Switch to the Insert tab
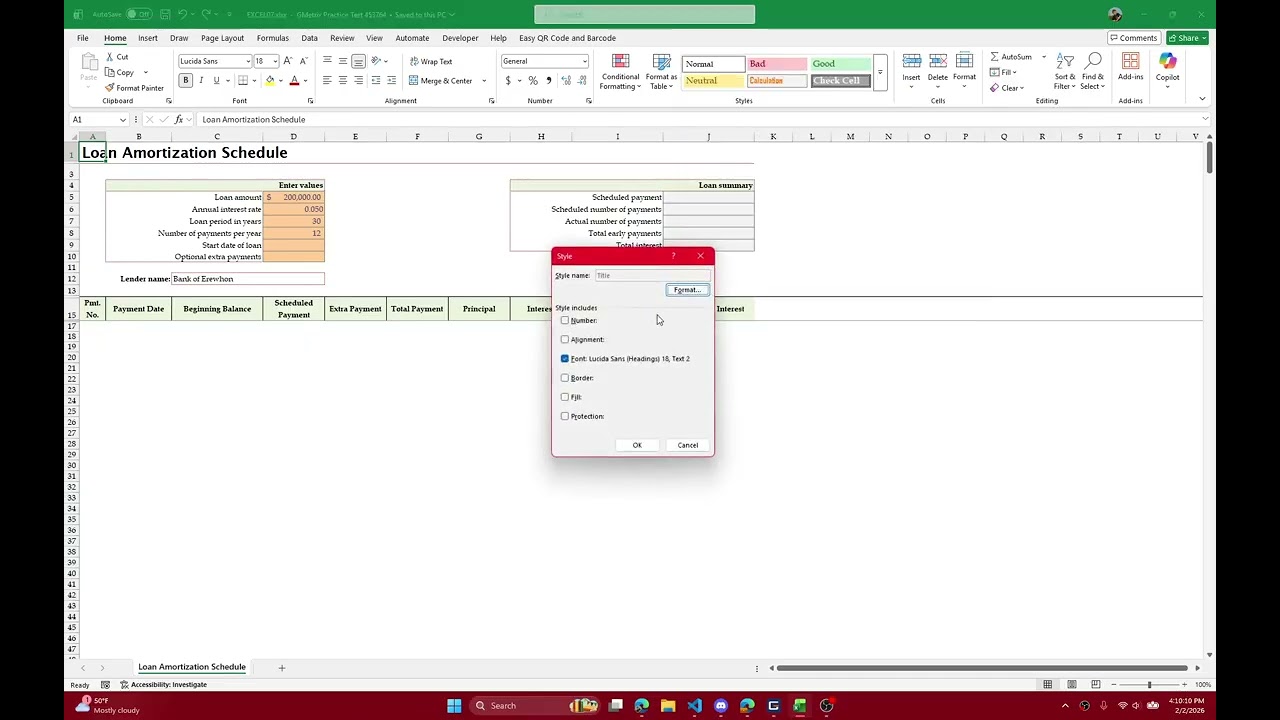1280x720 pixels. (x=147, y=38)
